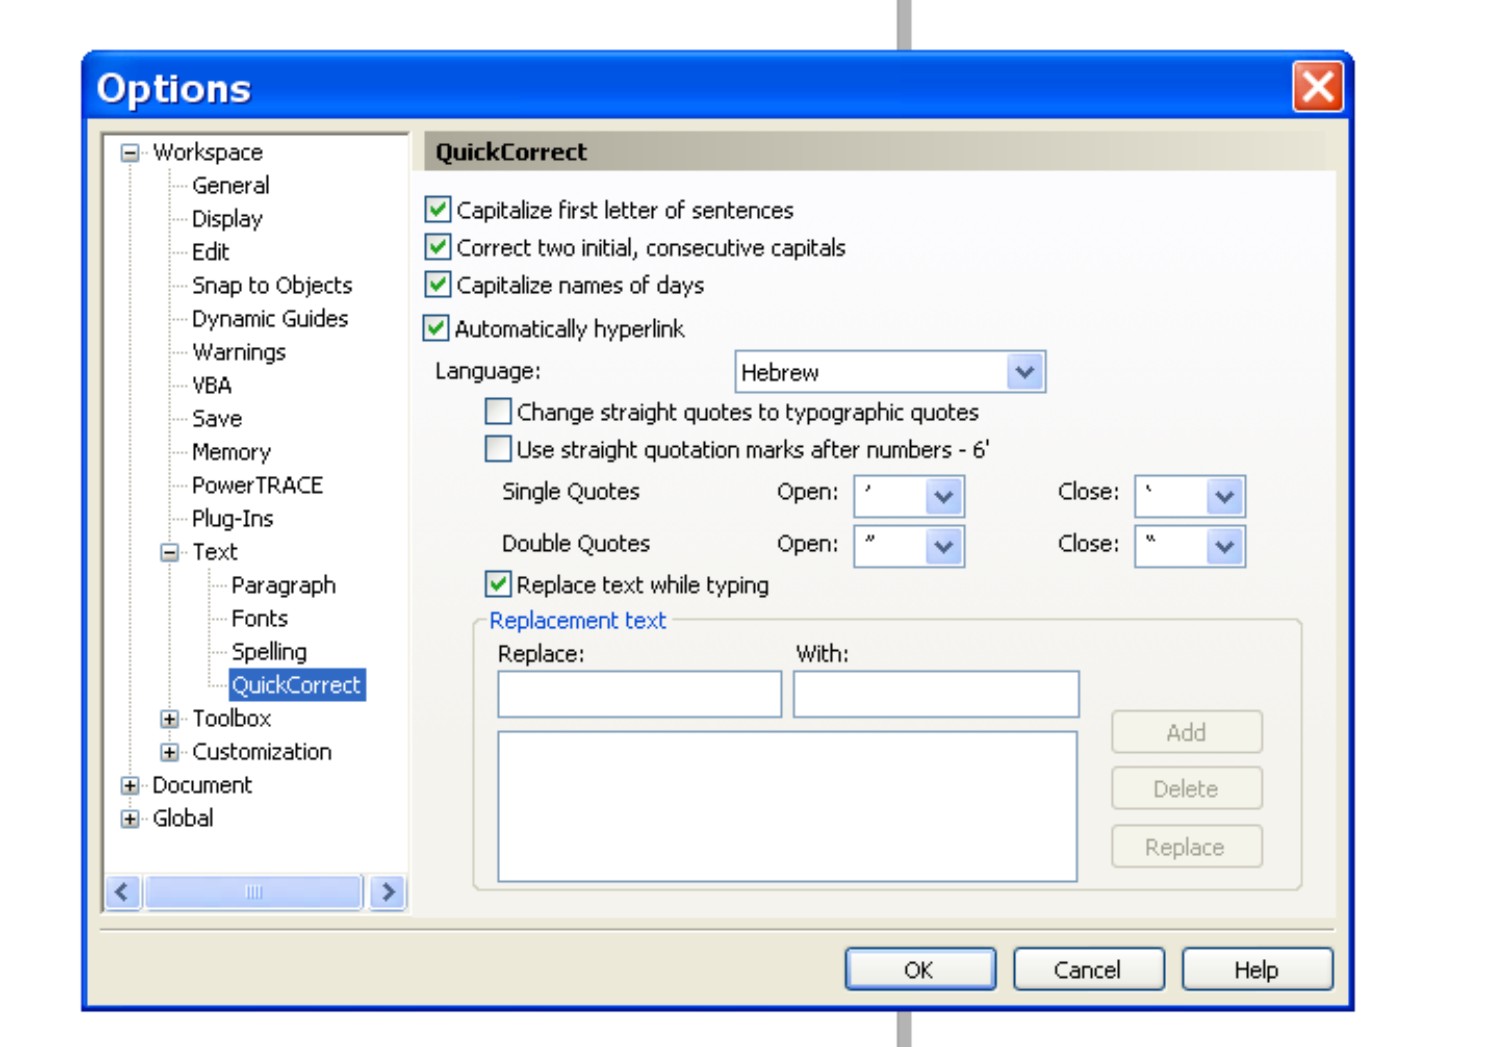Viewport: 1488px width, 1047px height.
Task: Toggle Capitalize names of days checkbox
Action: [437, 285]
